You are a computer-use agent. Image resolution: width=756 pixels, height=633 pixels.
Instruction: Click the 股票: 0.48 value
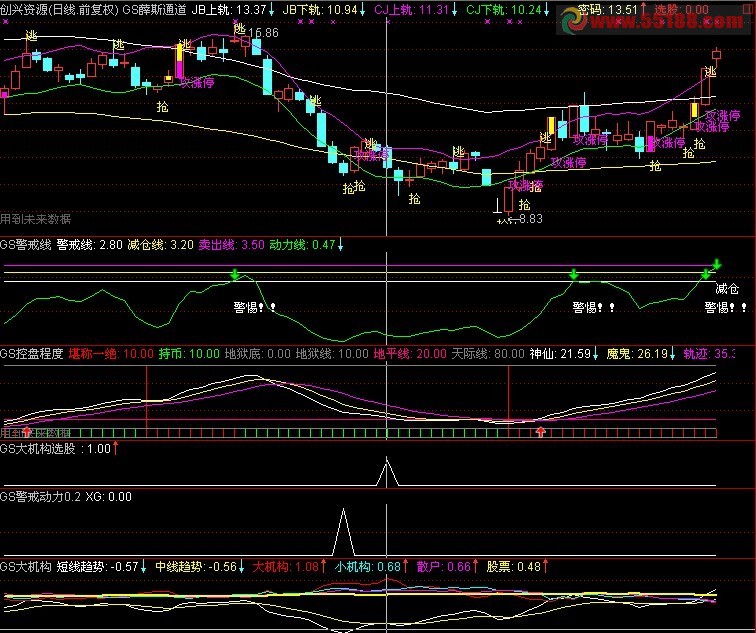(513, 567)
